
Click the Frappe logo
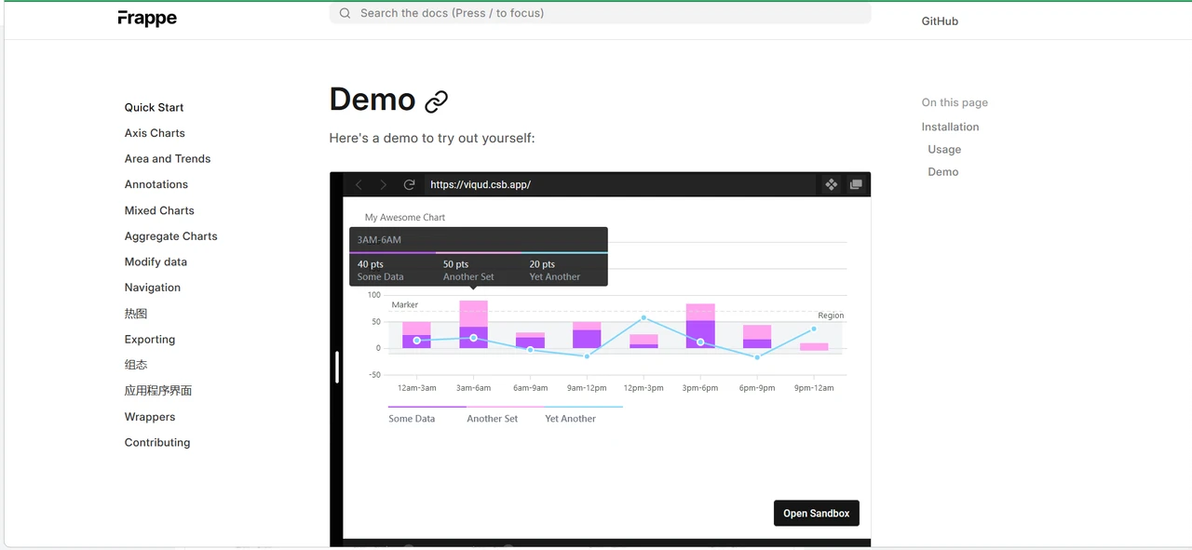tap(147, 17)
